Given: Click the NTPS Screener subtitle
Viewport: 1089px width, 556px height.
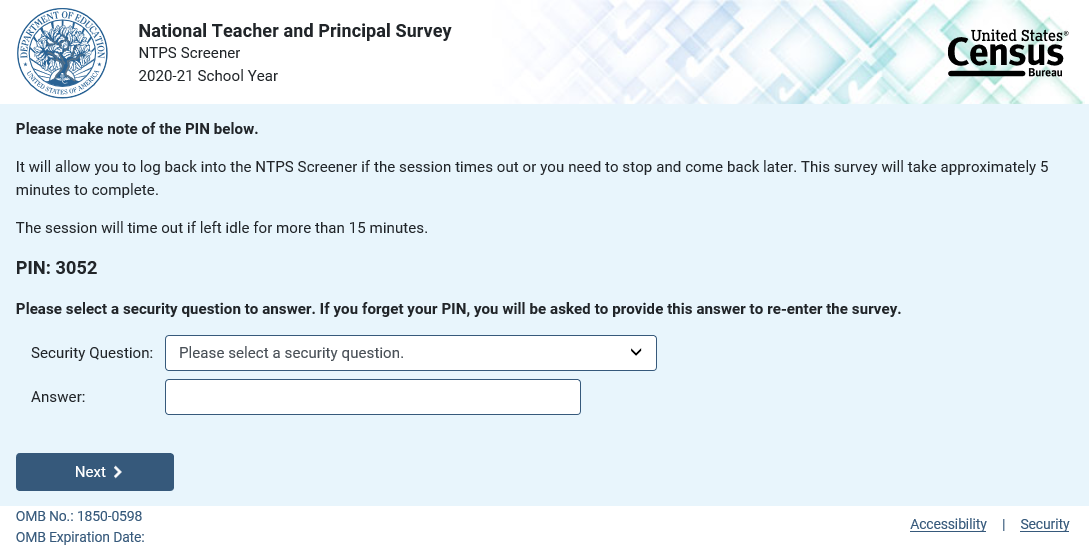Looking at the screenshot, I should pyautogui.click(x=189, y=53).
